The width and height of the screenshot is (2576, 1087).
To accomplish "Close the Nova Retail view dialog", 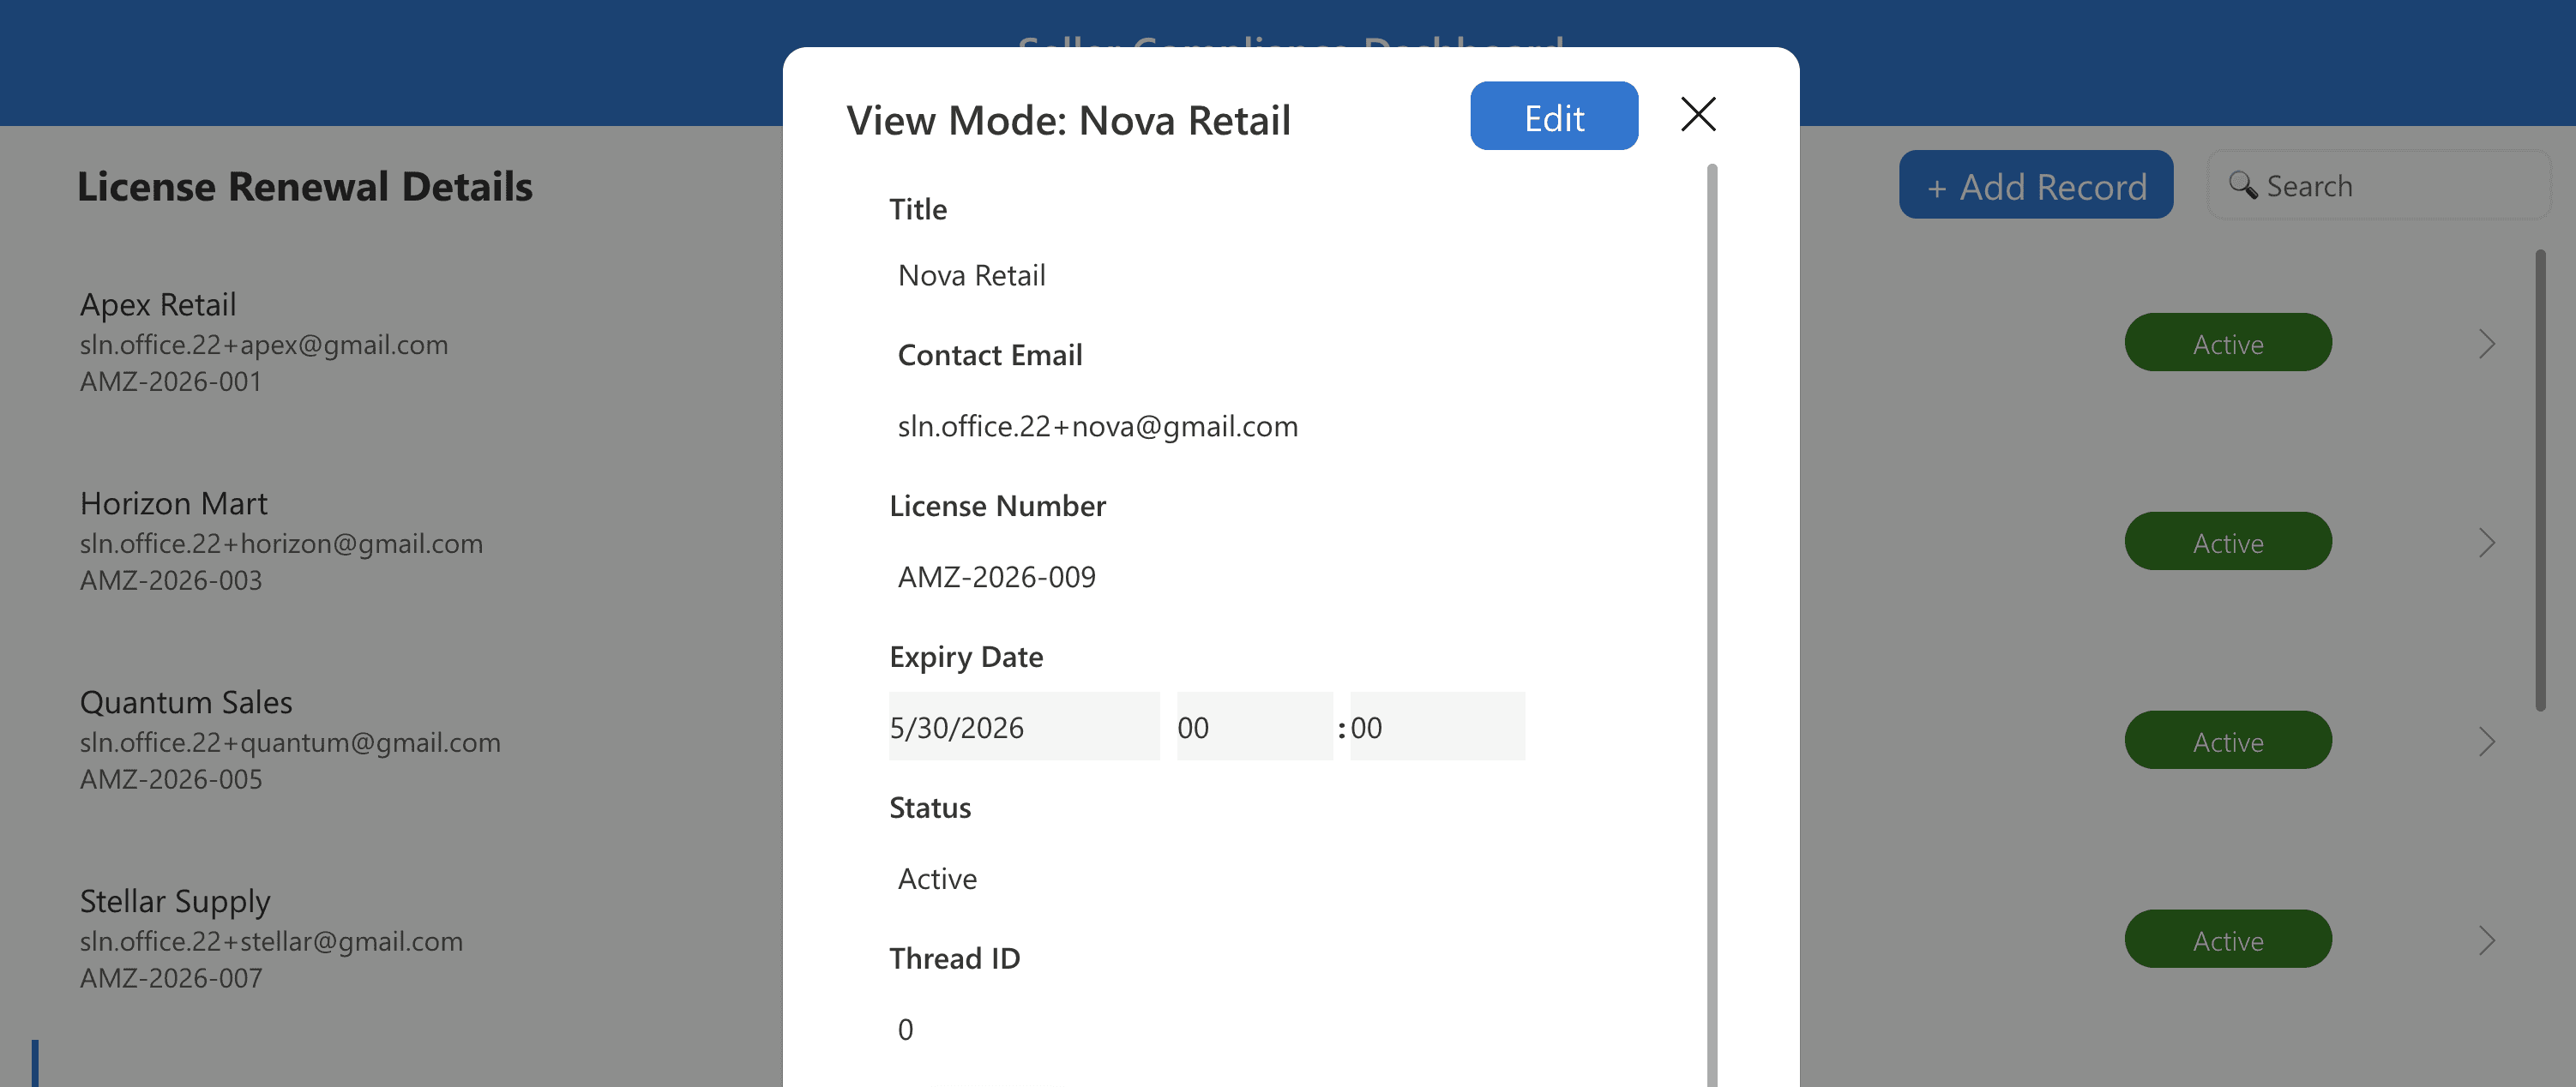I will [x=1698, y=114].
